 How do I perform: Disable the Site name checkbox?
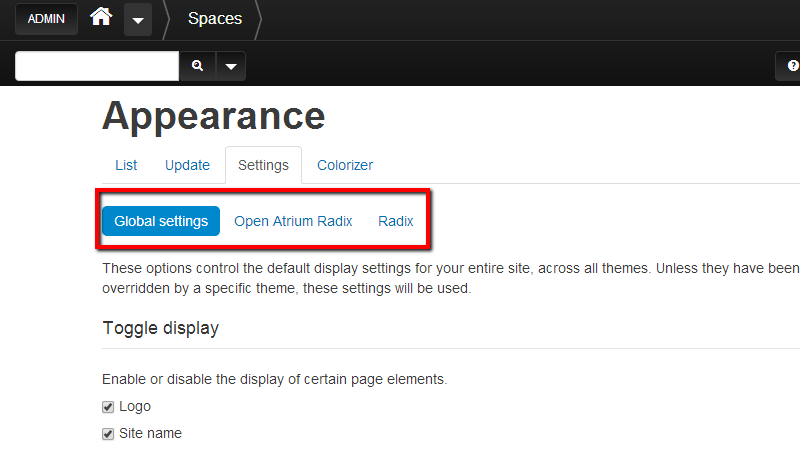[108, 434]
